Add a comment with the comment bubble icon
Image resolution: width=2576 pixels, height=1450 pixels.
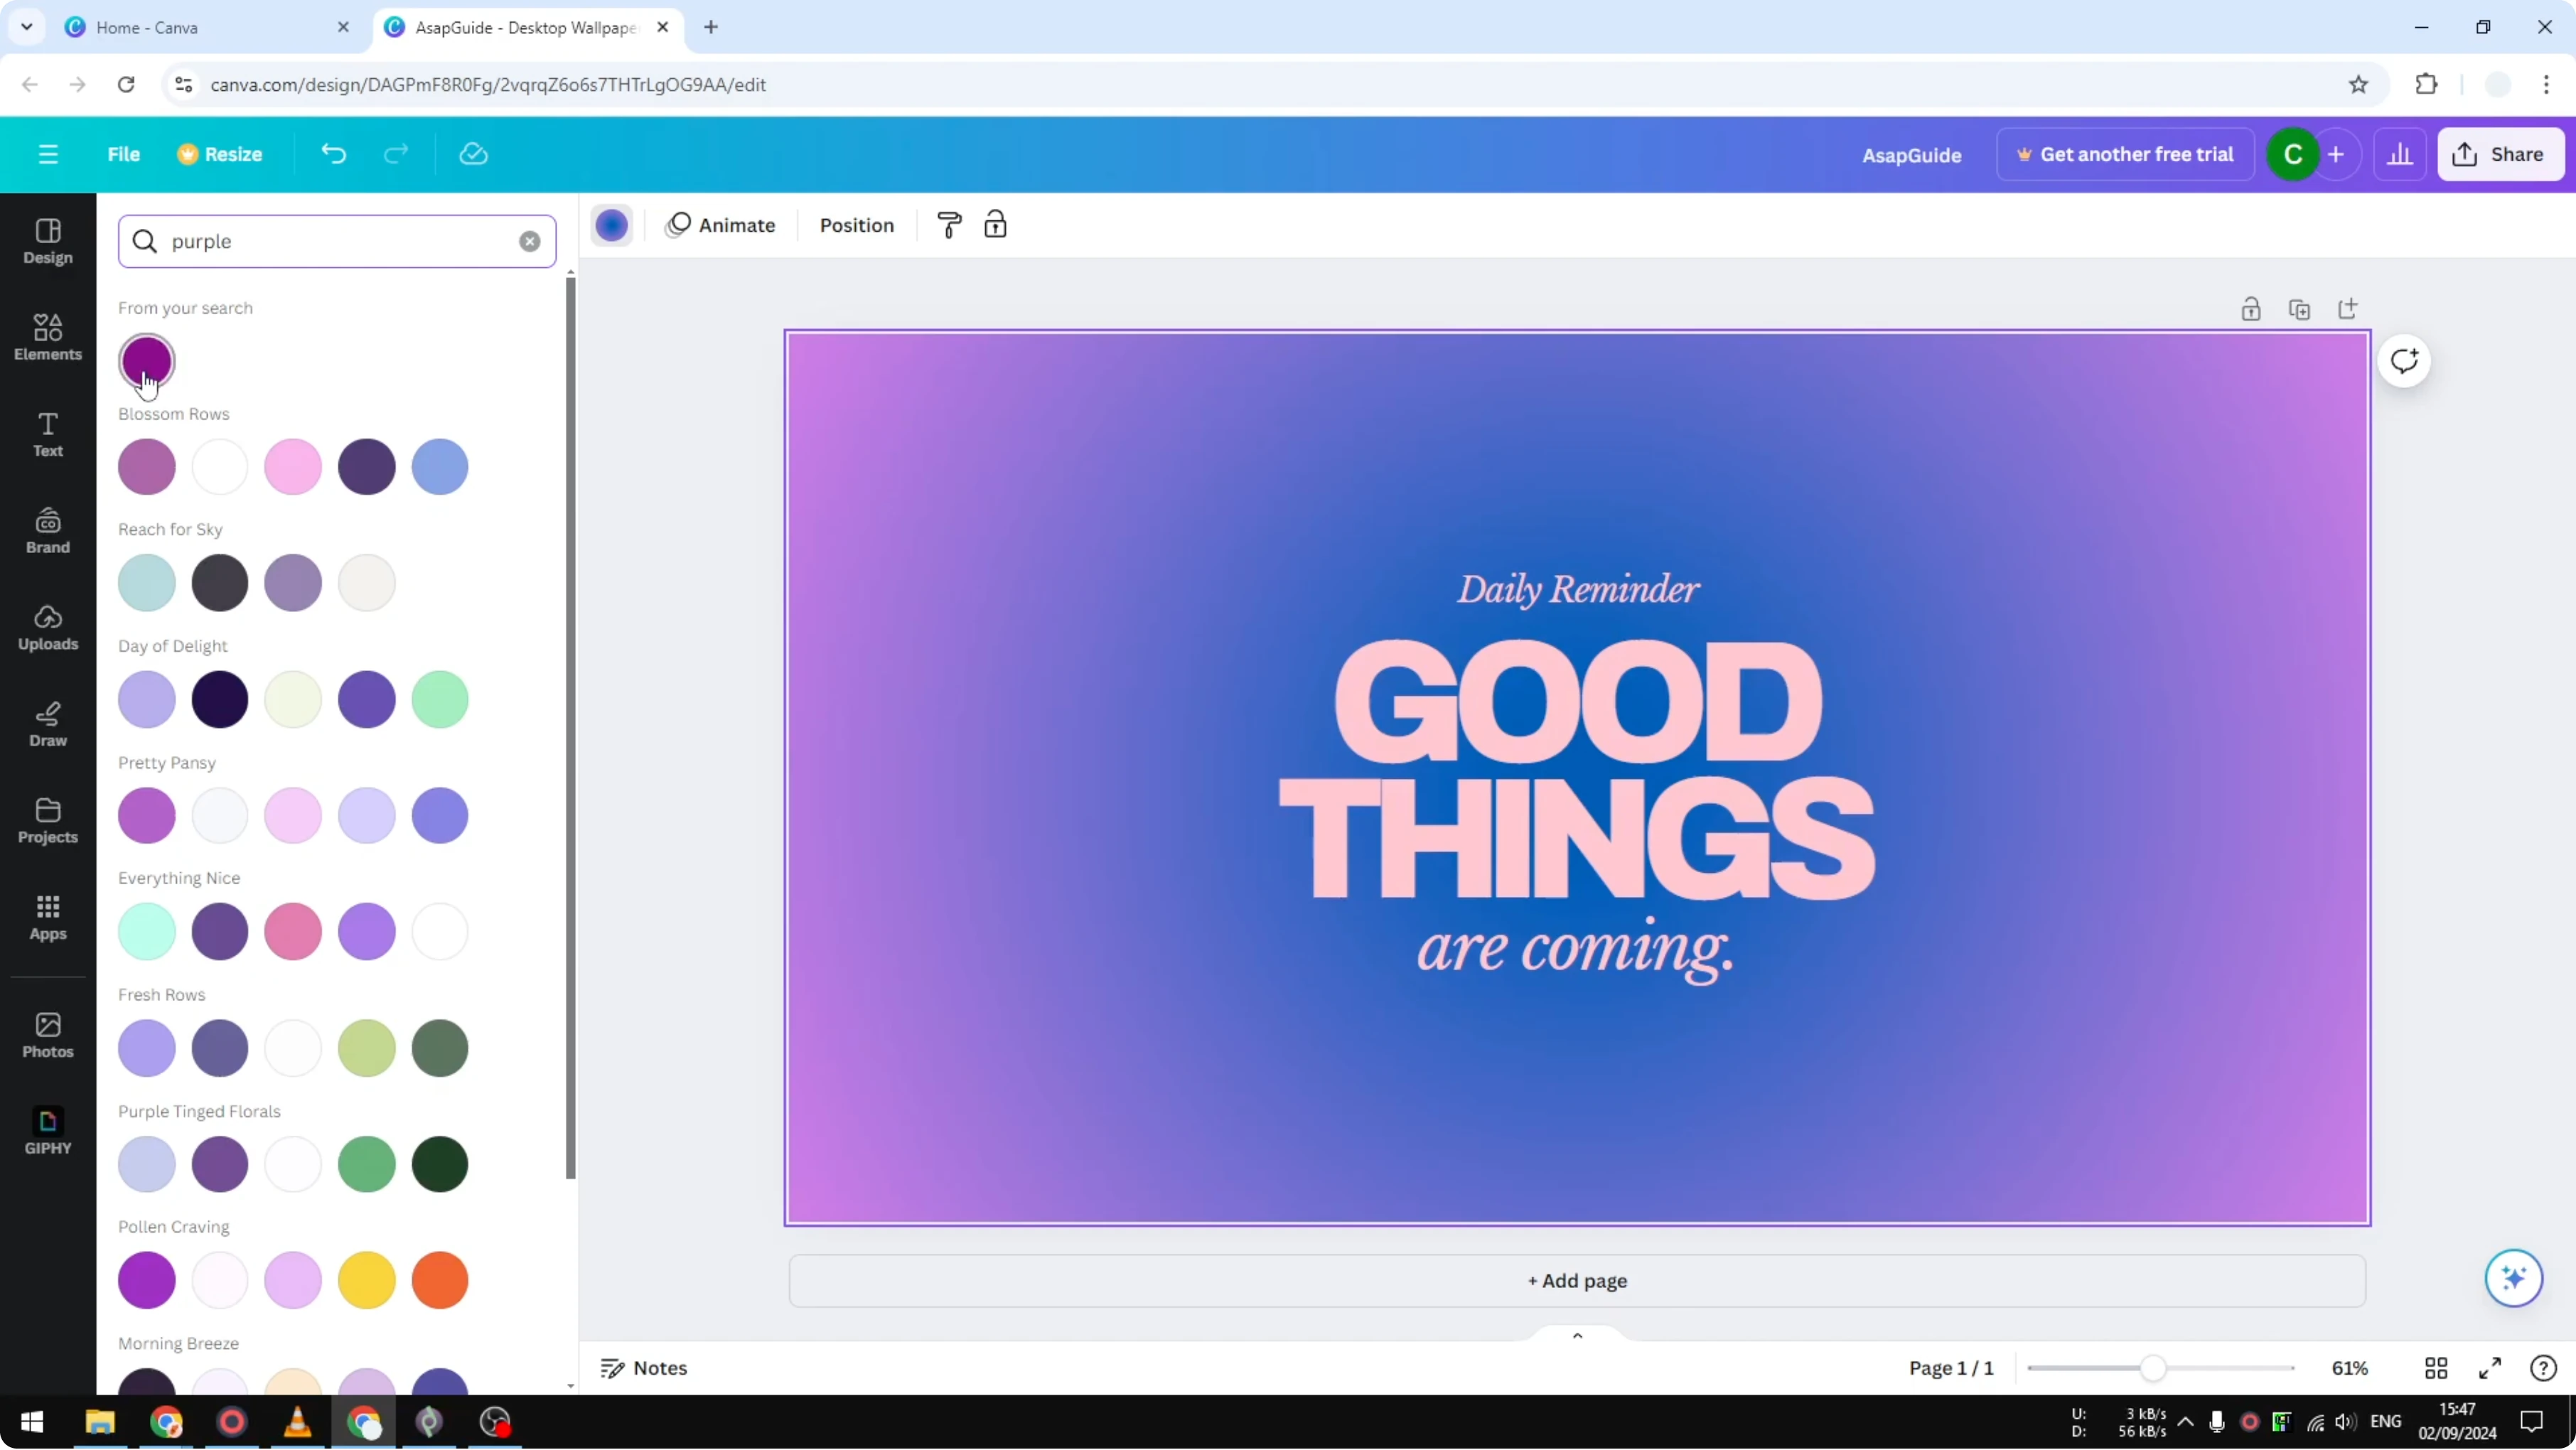tap(2404, 361)
